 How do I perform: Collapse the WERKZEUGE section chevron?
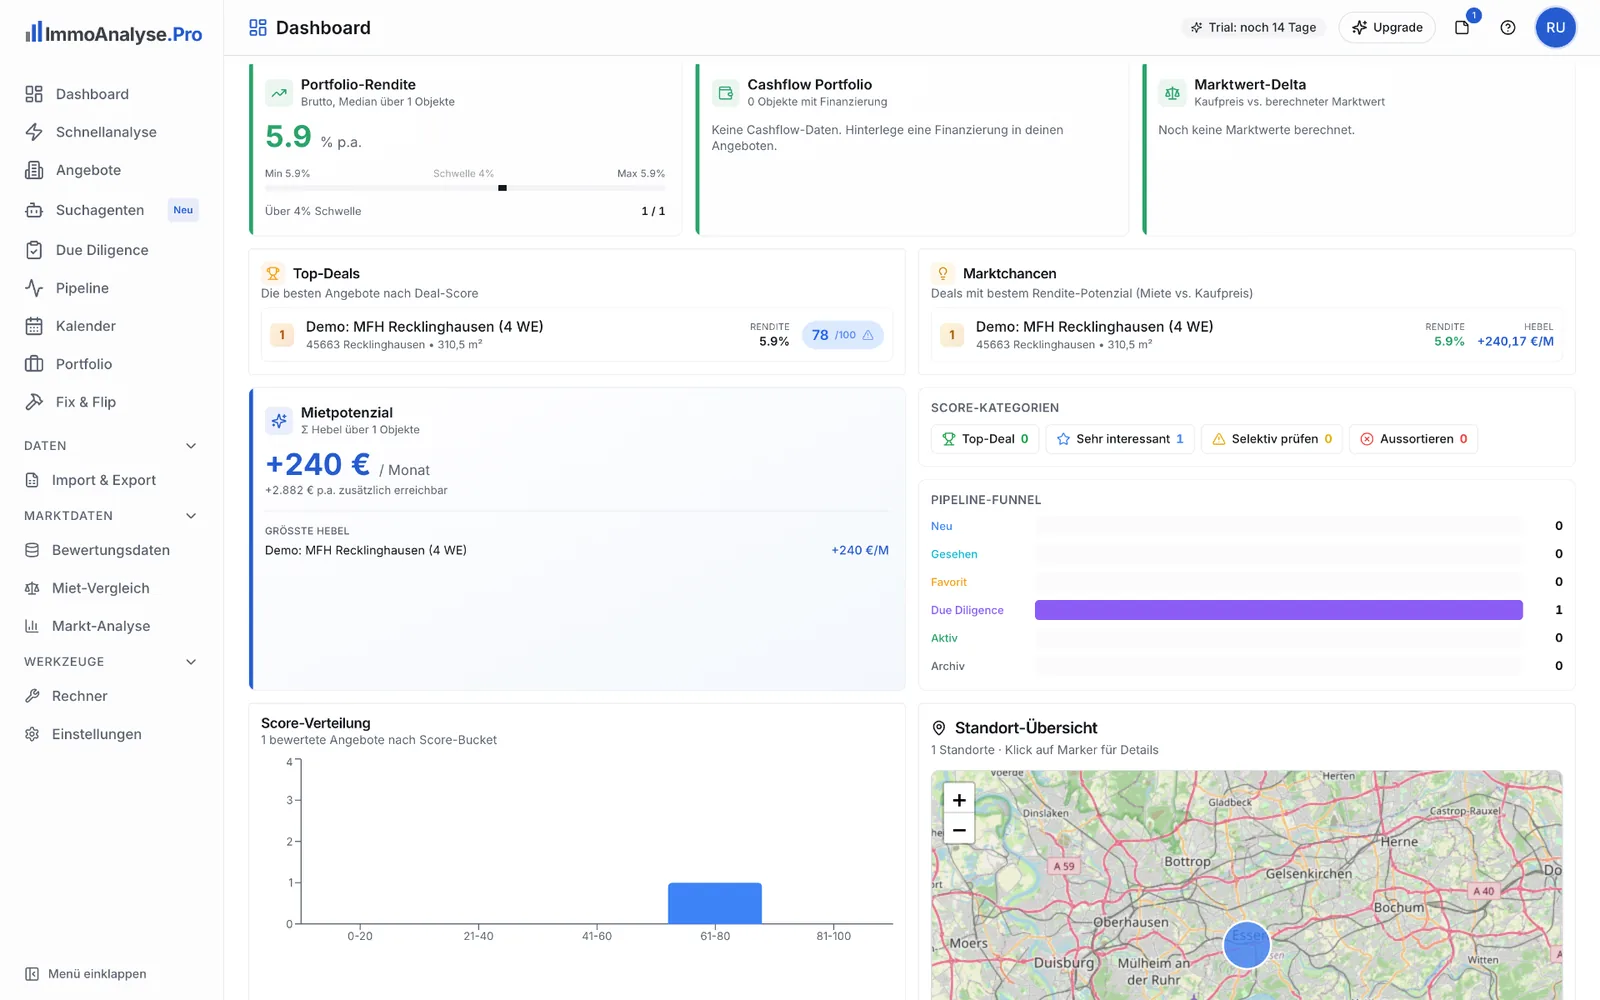191,662
